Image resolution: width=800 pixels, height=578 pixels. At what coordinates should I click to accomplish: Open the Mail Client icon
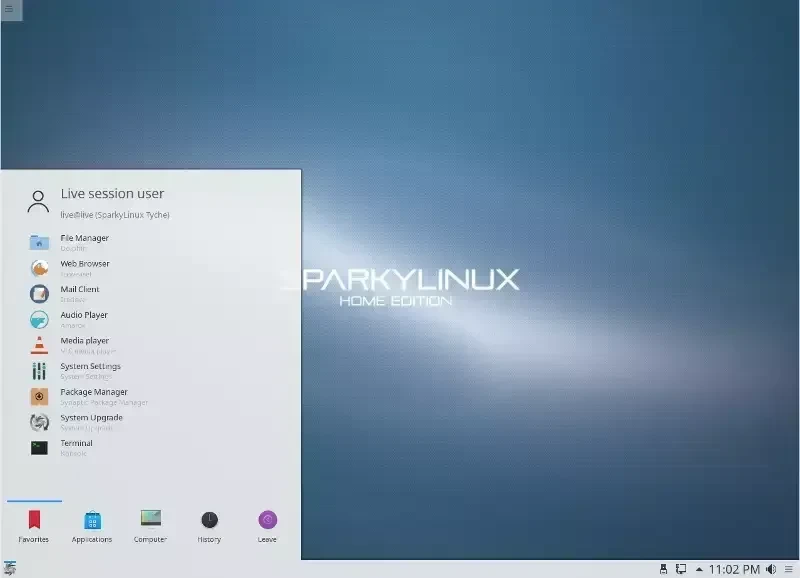39,294
